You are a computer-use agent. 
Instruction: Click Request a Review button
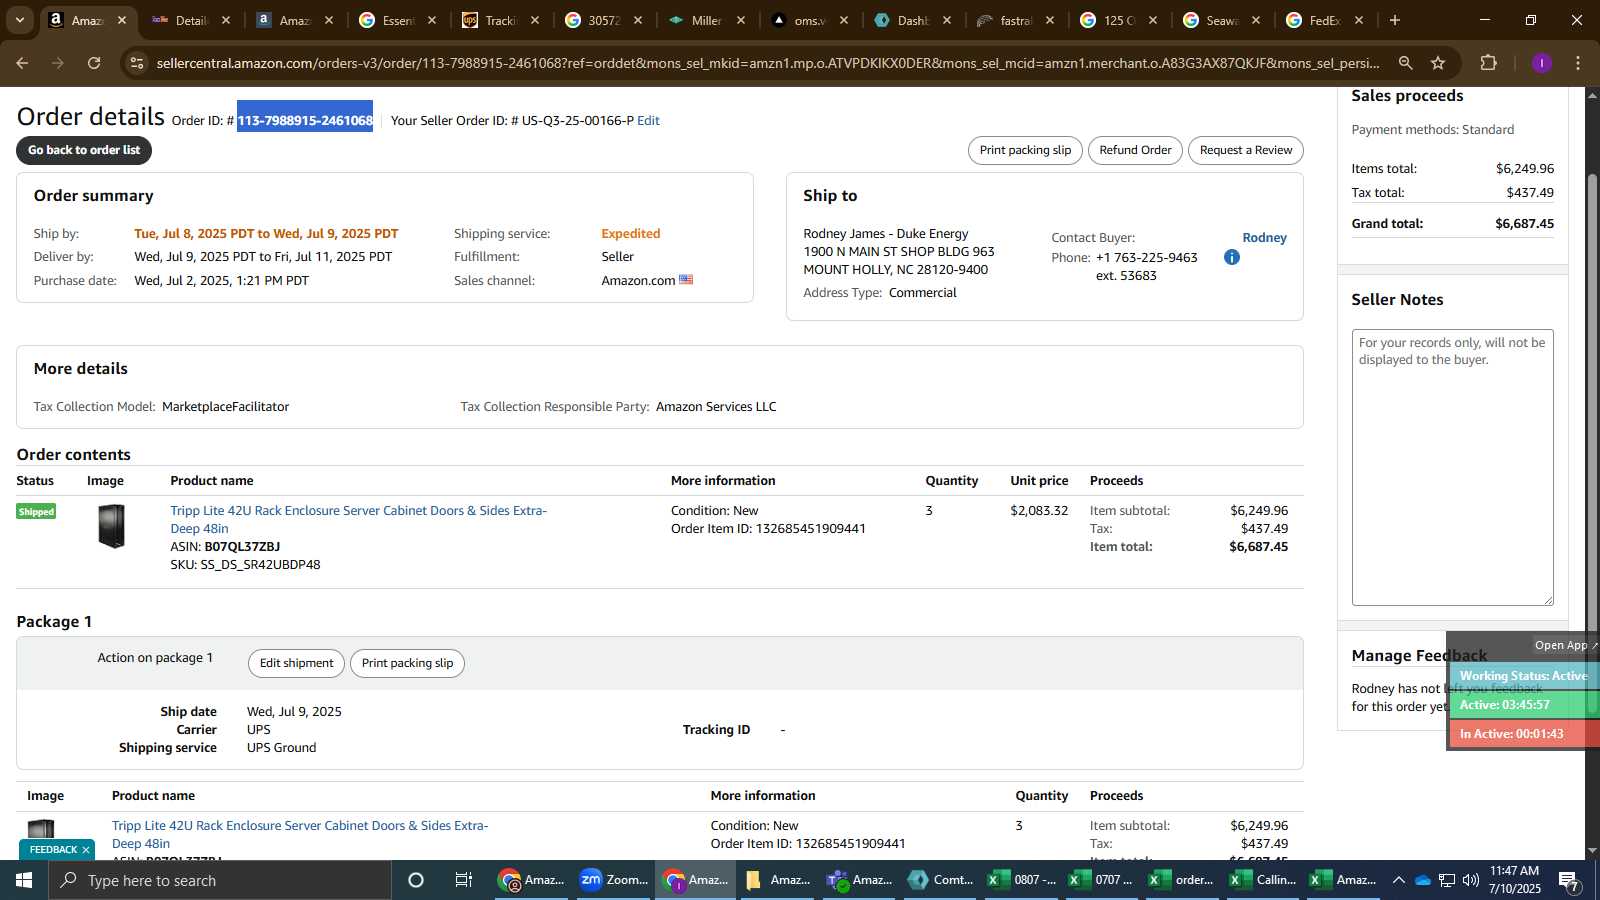[1245, 150]
